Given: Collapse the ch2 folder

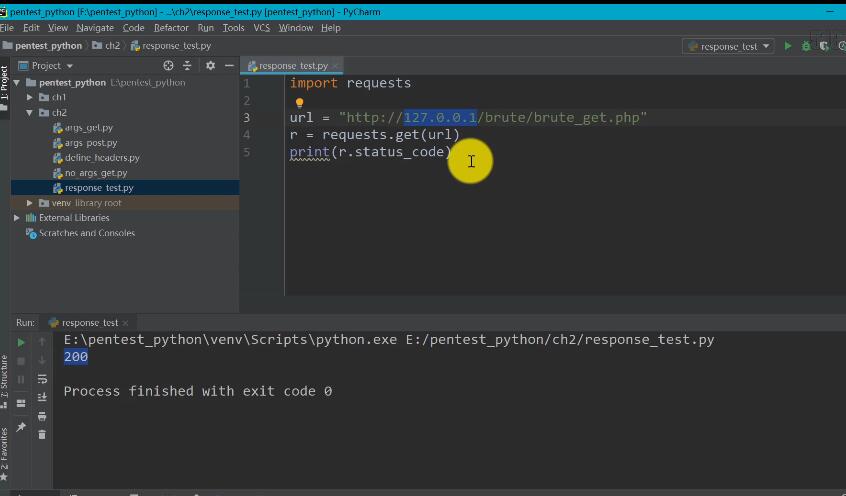Looking at the screenshot, I should click(30, 113).
